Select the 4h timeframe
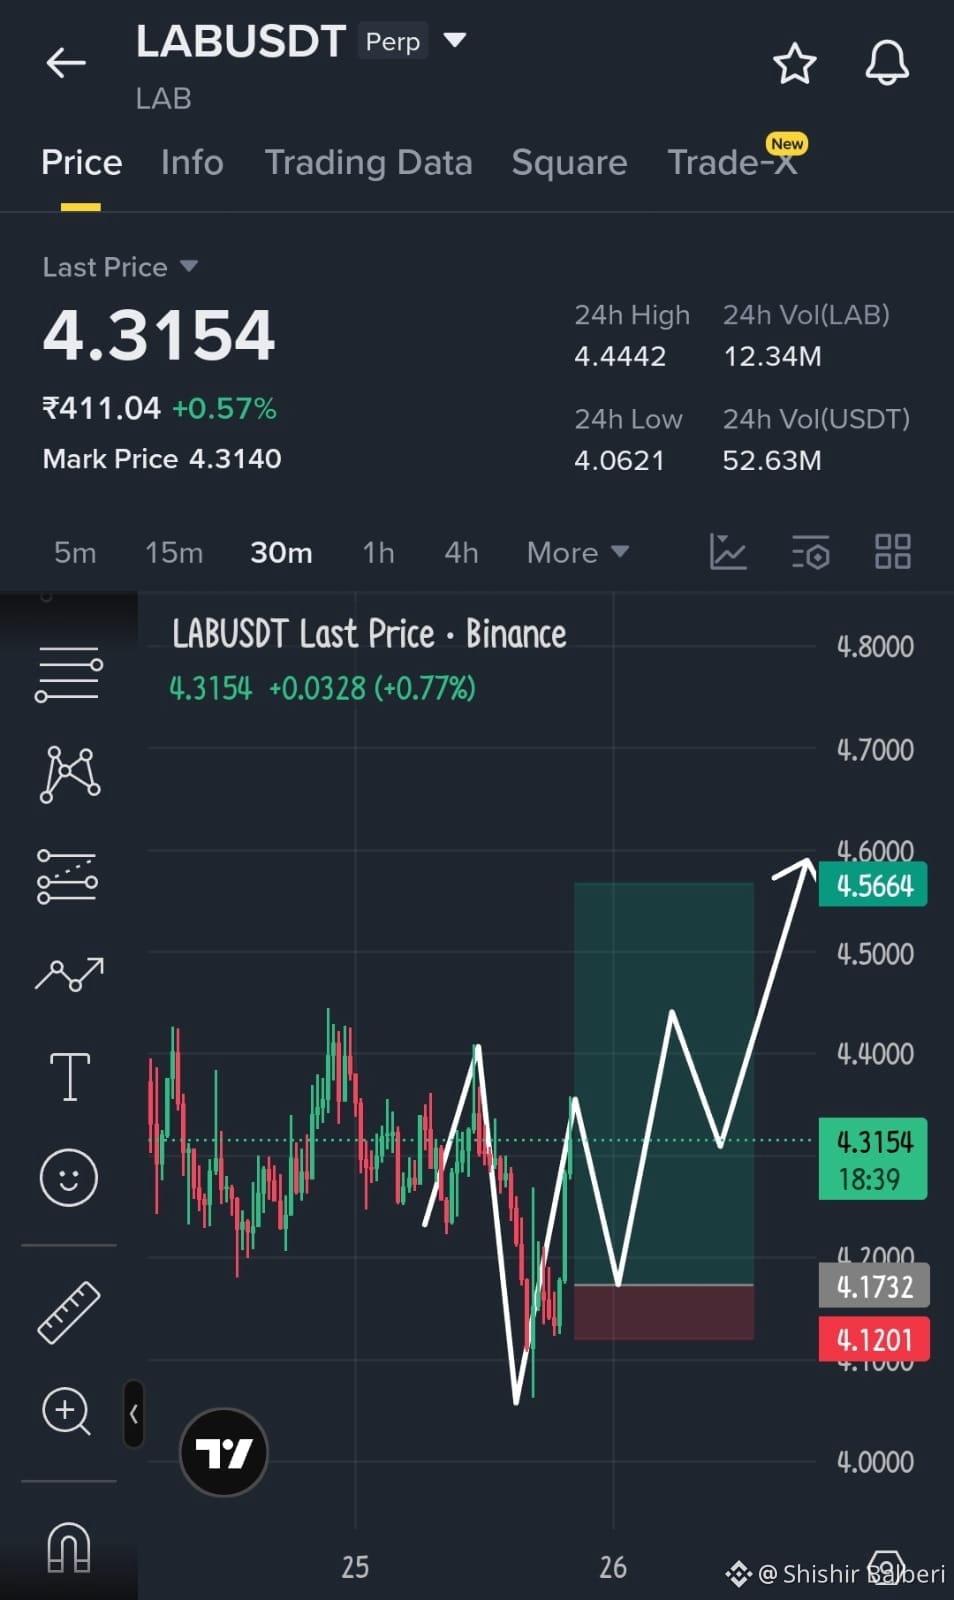 pos(461,553)
